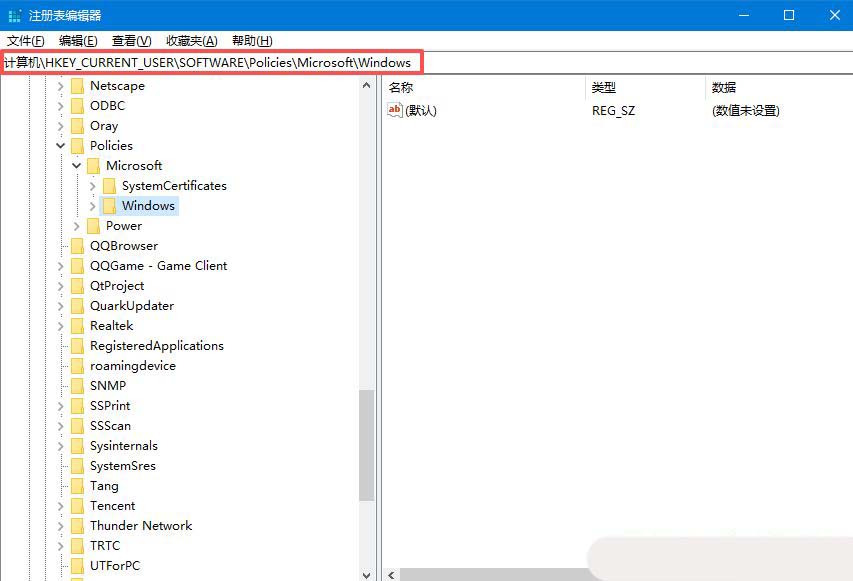Click the Realtek folder icon

coord(77,326)
